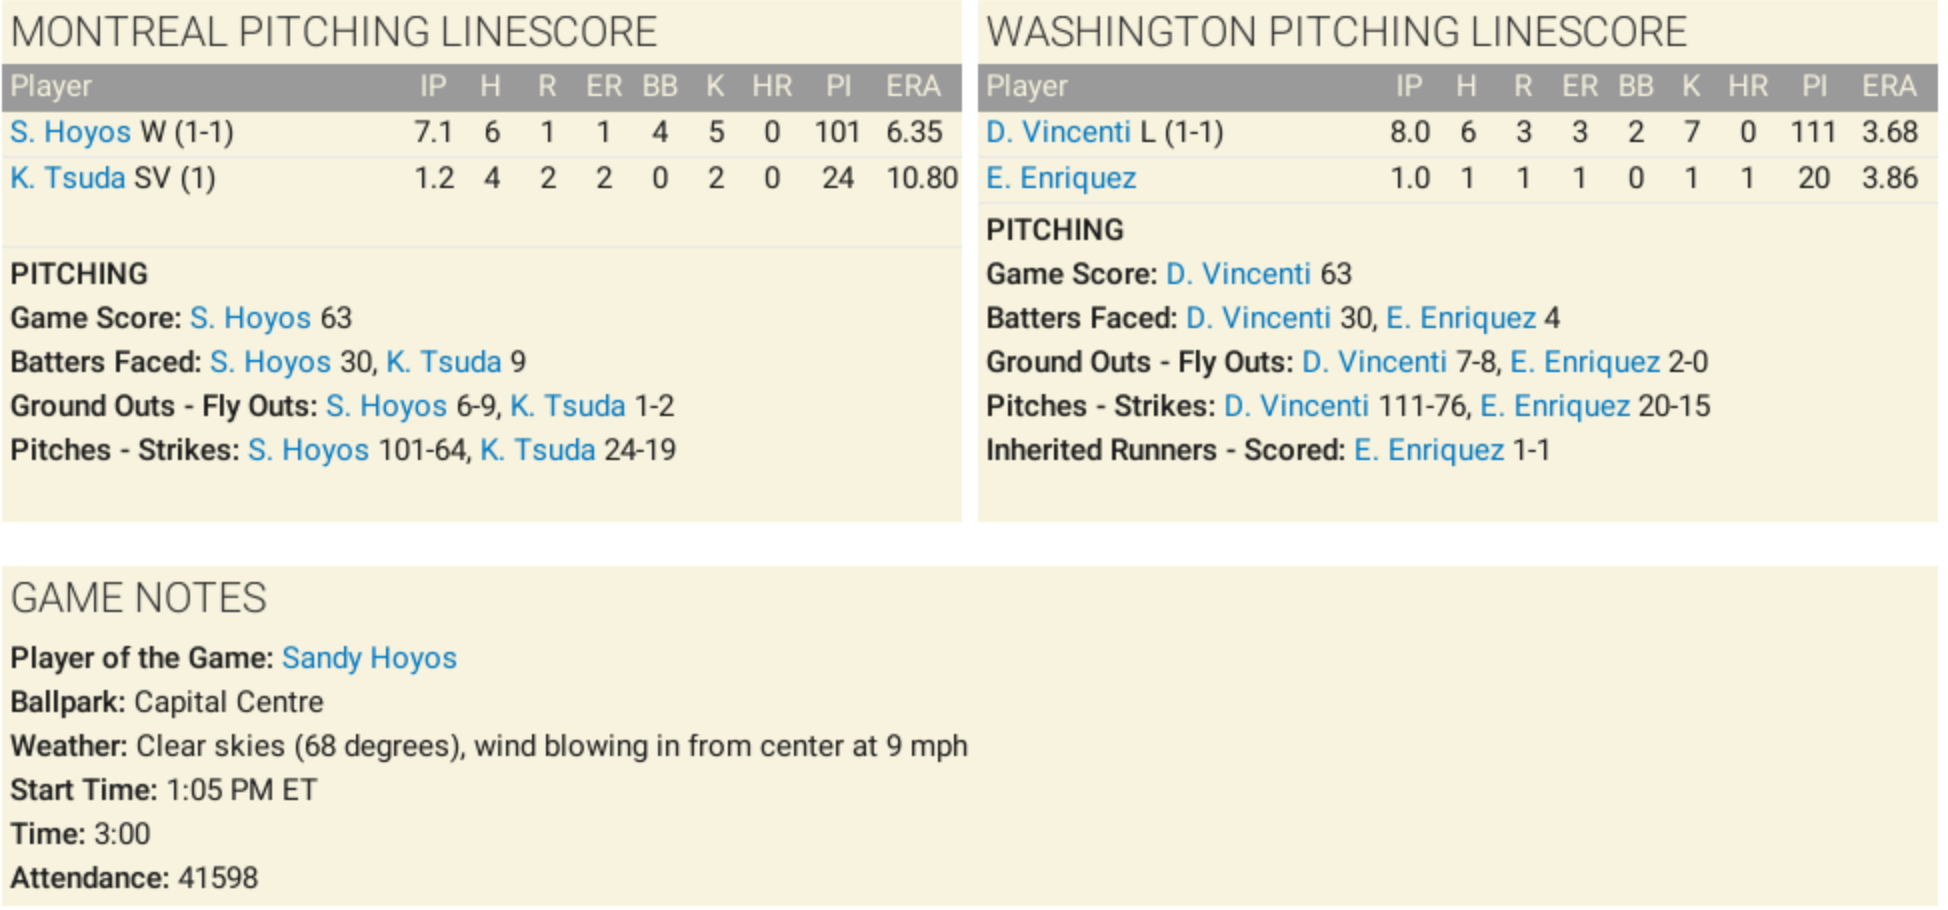
Task: Open S. Hoyos in Montreal linescore table
Action: 70,132
